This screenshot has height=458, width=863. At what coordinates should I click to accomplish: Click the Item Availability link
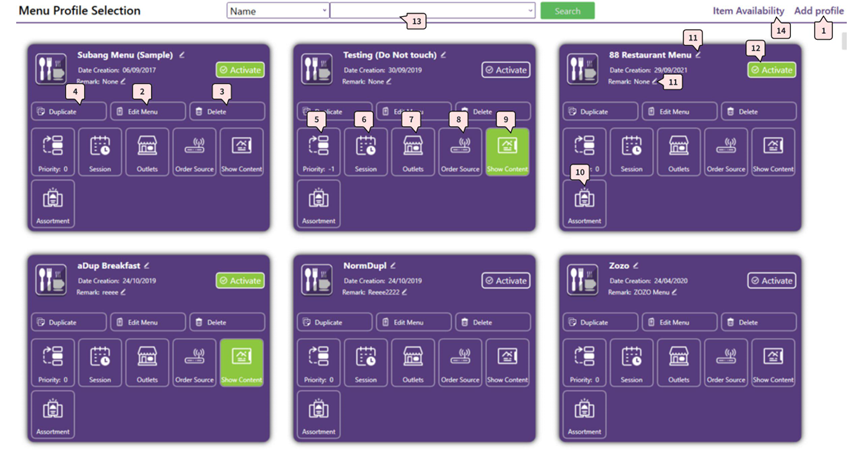point(748,11)
